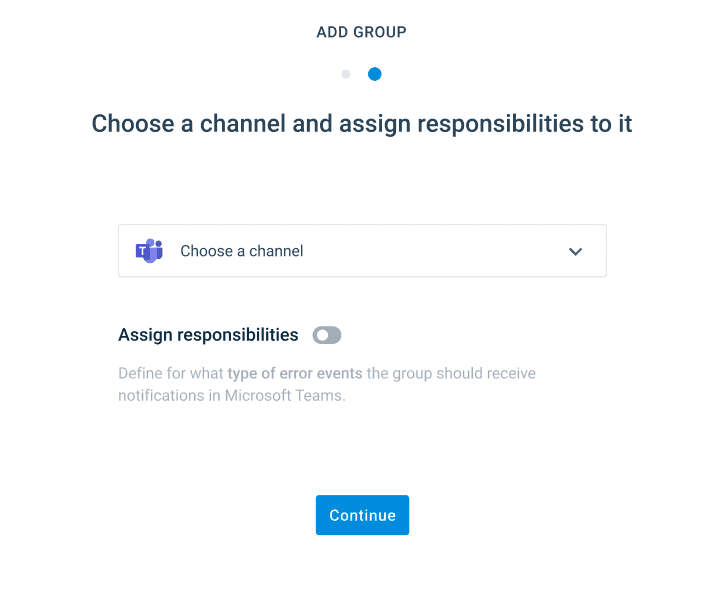Click the word 'Continue' inside the button
Screen dimensions: 716x610
tap(362, 516)
